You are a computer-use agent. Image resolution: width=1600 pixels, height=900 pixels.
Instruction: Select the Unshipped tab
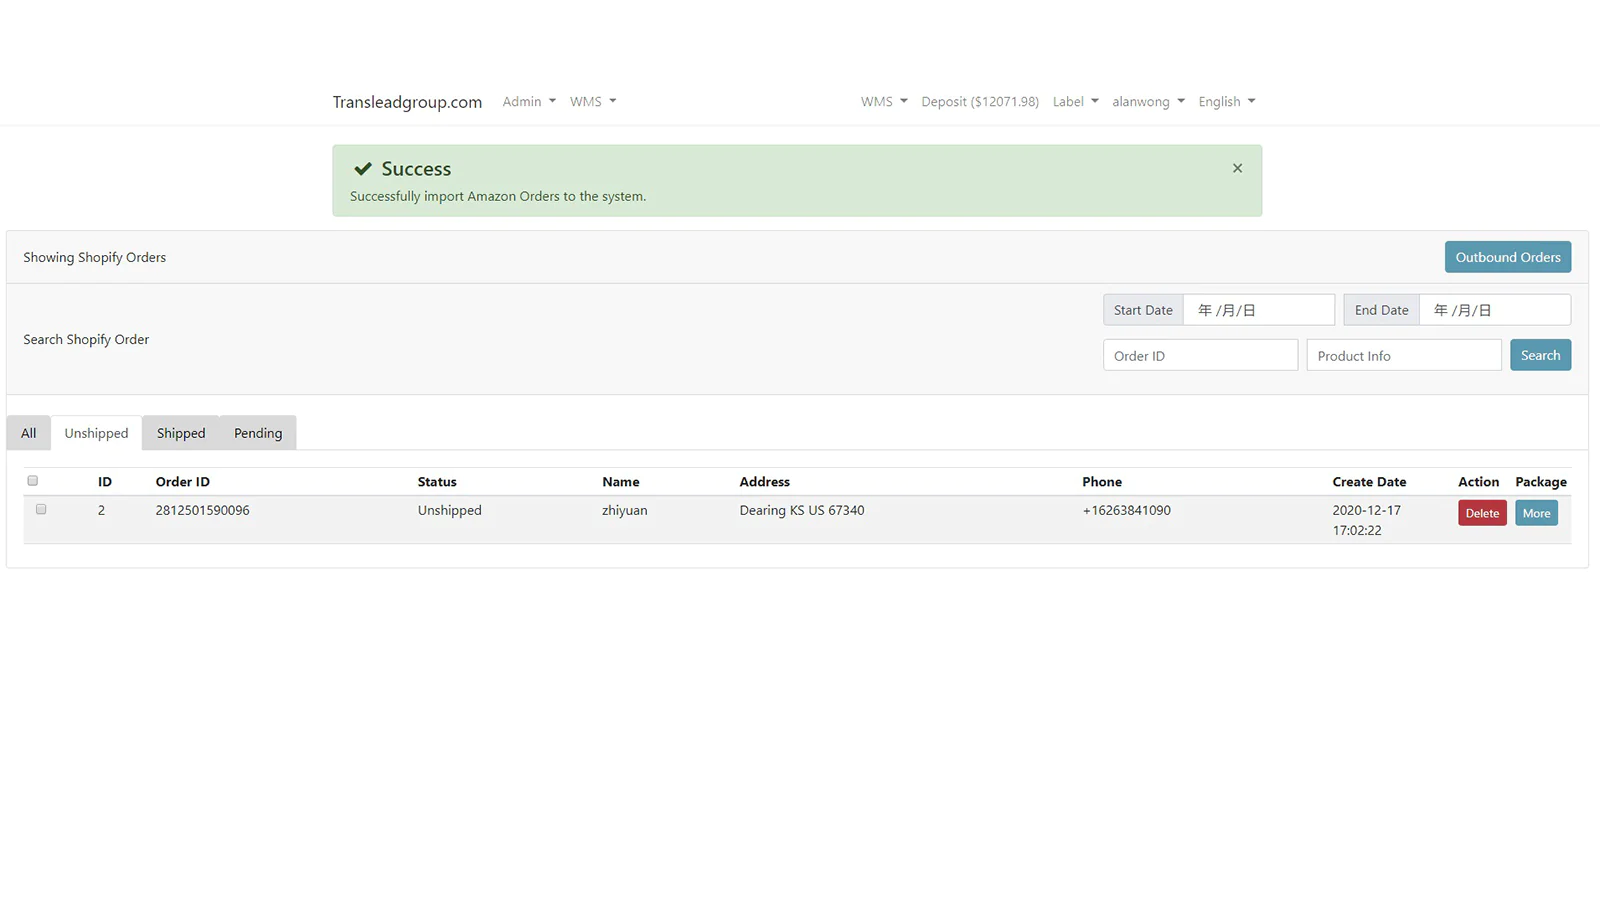[96, 433]
